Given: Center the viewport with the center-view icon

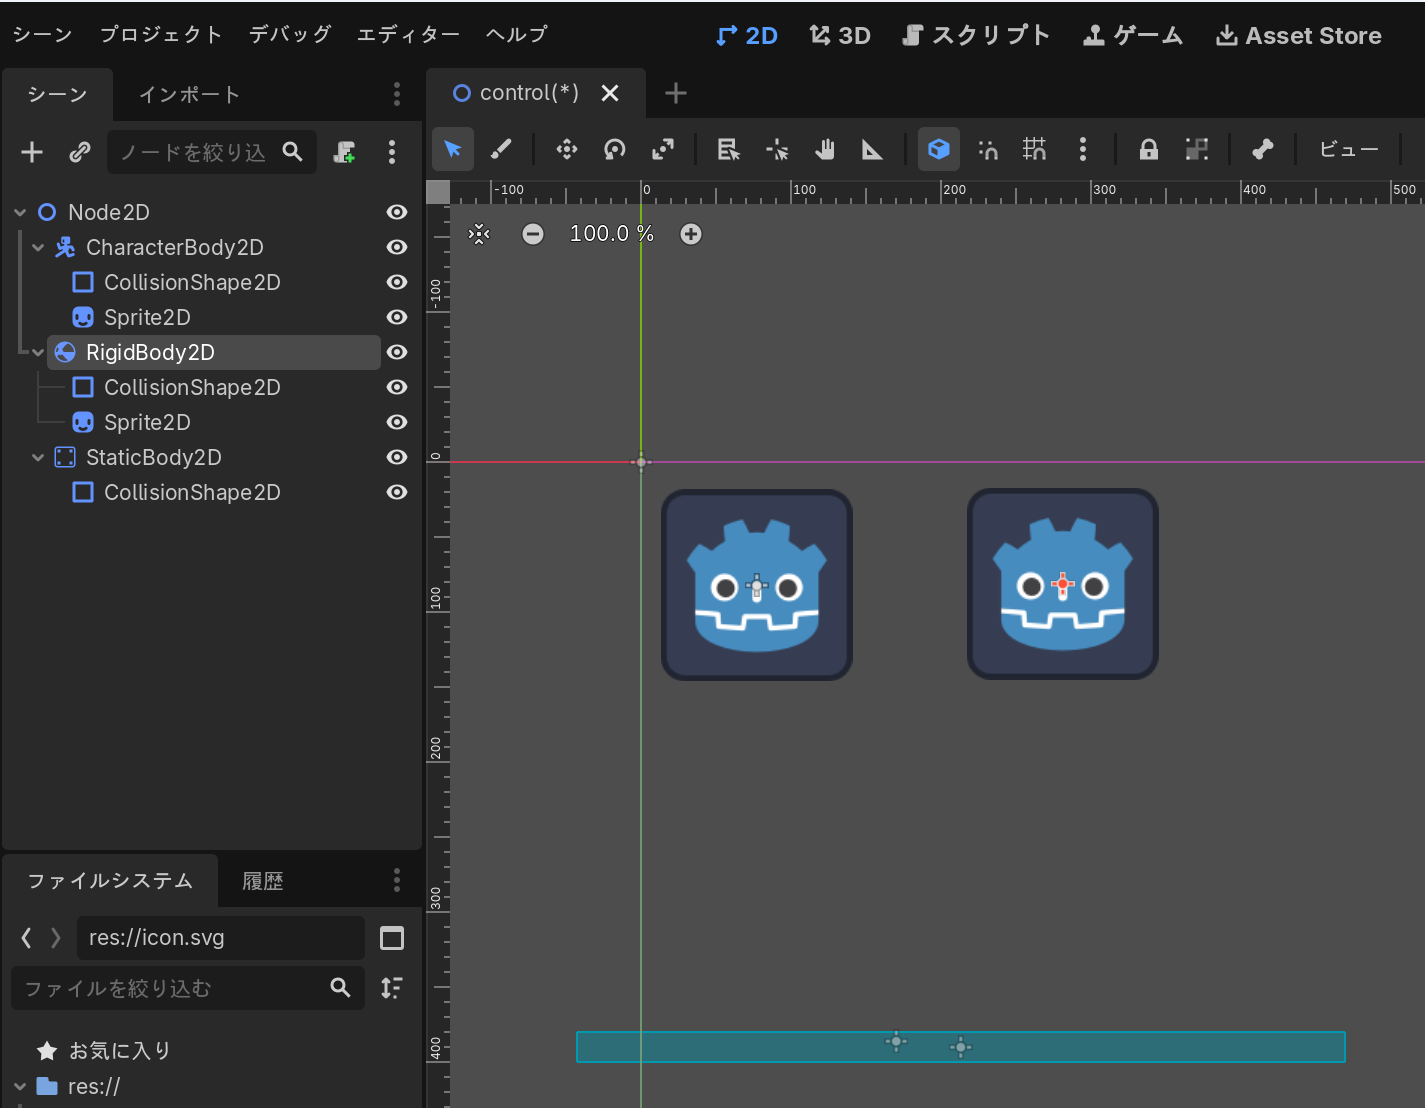Looking at the screenshot, I should click(479, 234).
